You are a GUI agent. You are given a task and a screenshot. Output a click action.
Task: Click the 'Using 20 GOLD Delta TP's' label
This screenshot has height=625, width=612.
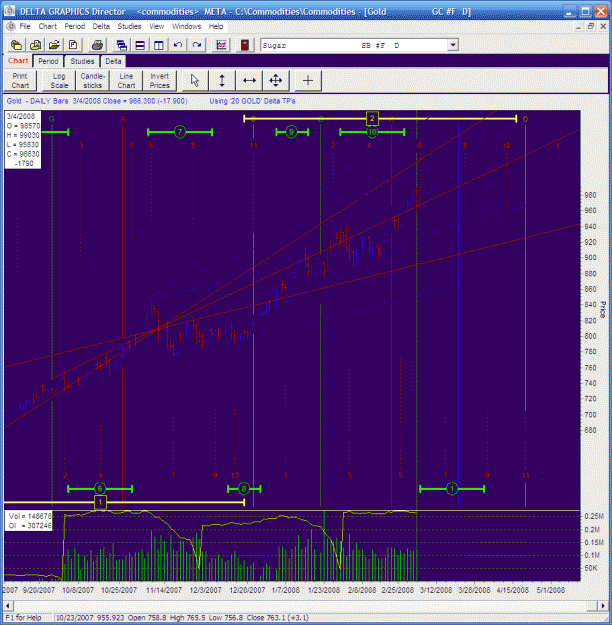coord(252,101)
